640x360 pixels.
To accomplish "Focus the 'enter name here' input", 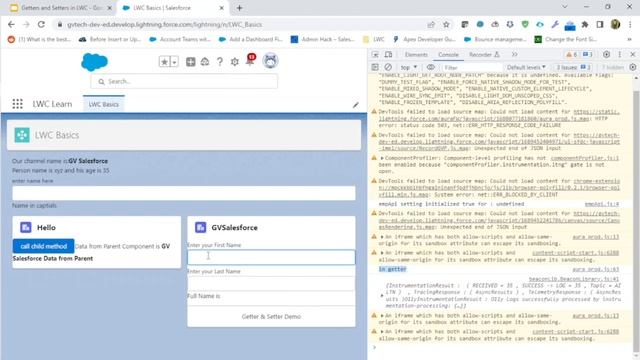I will [184, 193].
